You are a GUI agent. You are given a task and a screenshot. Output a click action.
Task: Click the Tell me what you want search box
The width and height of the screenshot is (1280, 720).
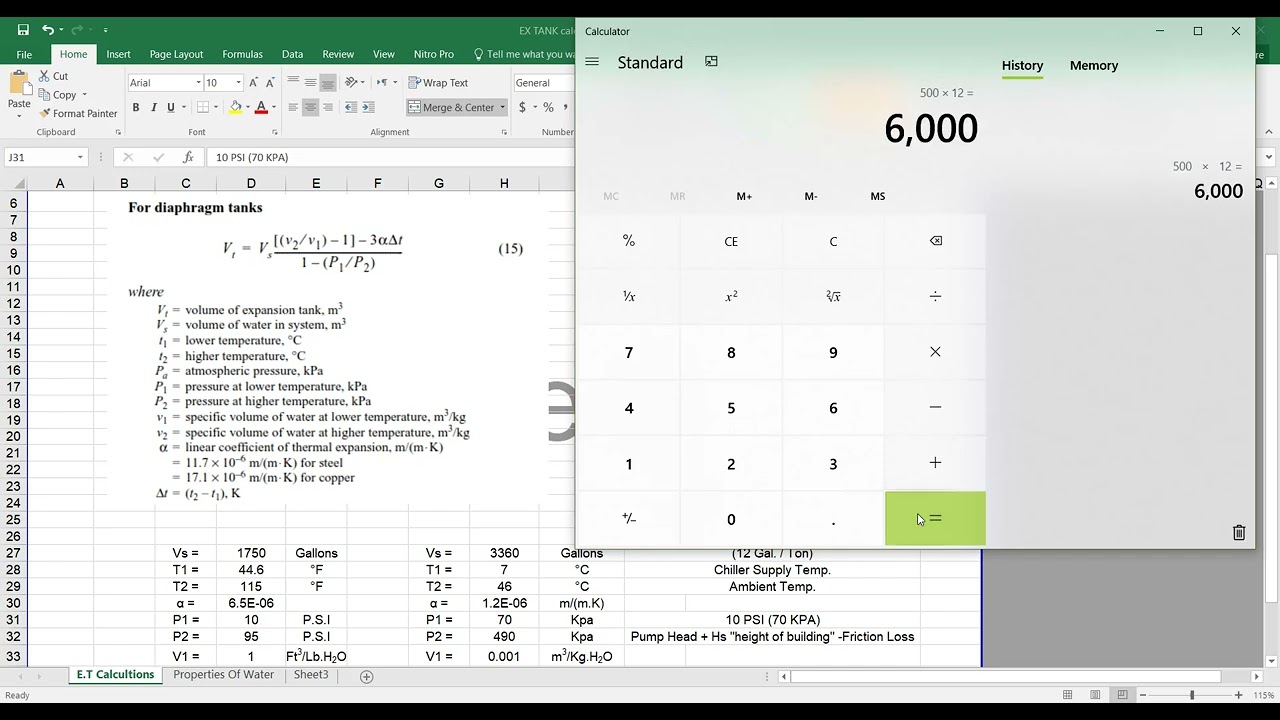click(522, 54)
